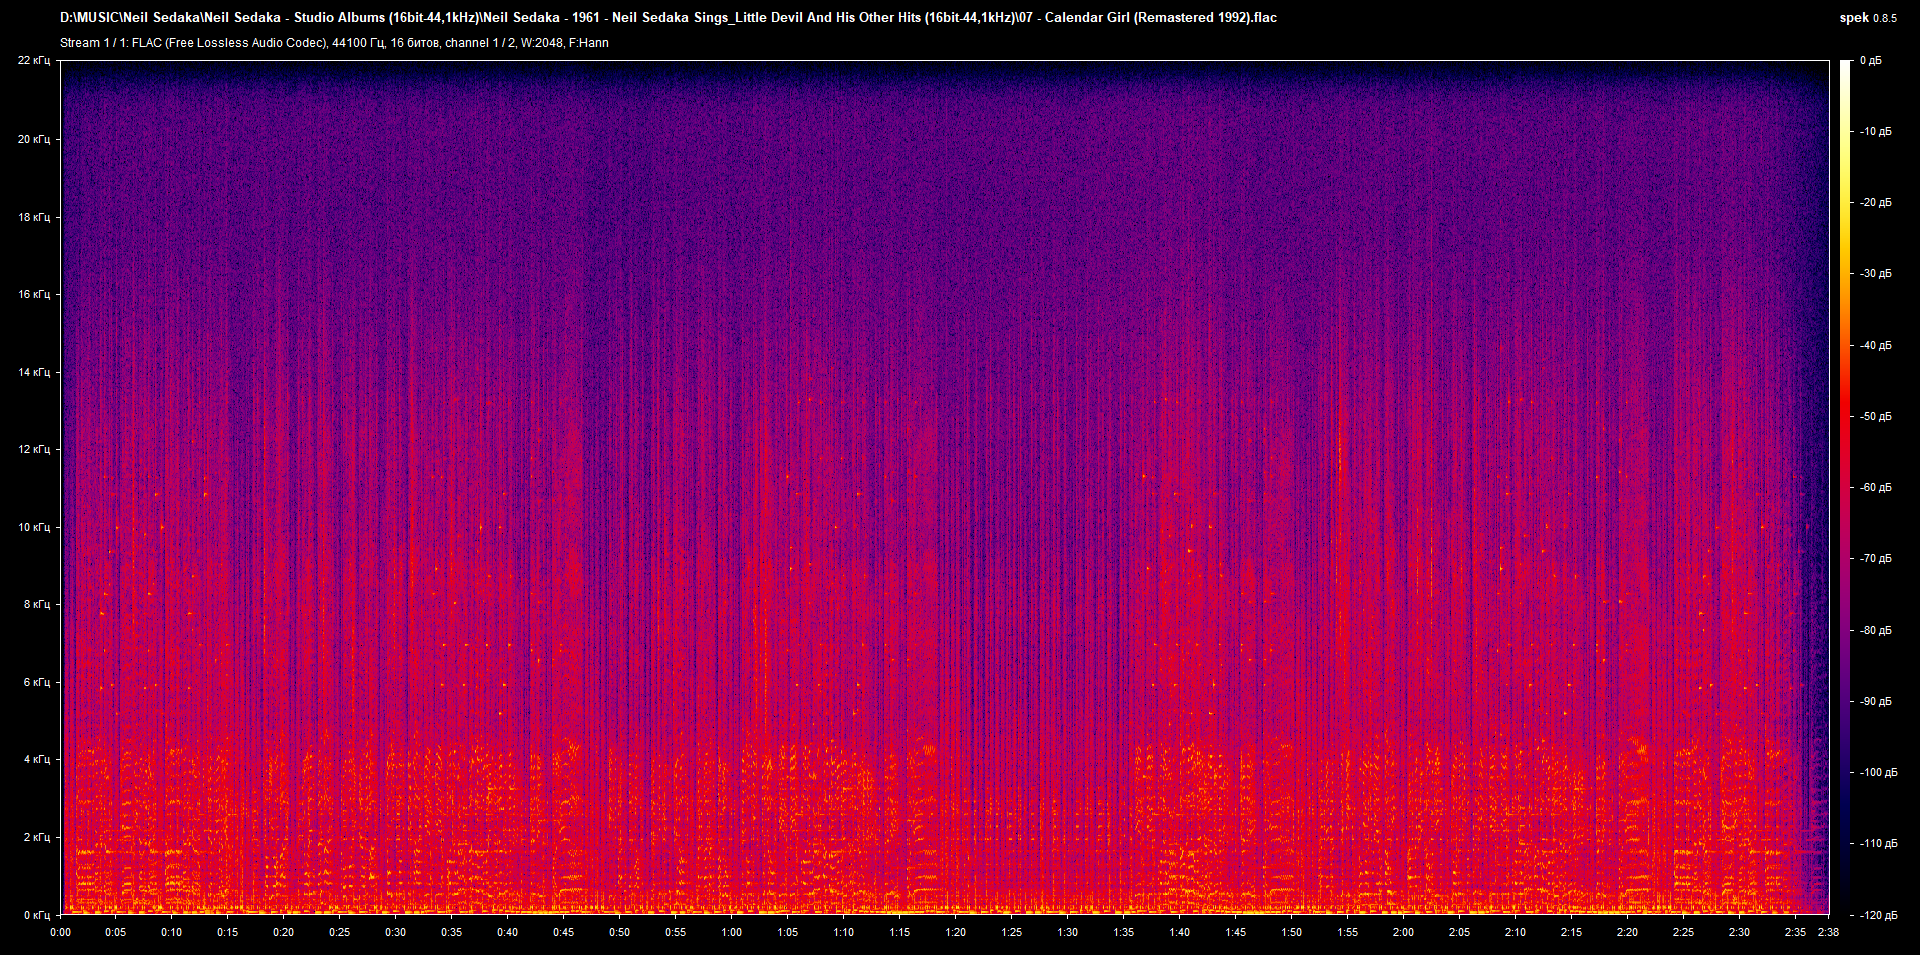
Task: Click the 4 кГц frequency label
Action: click(37, 760)
